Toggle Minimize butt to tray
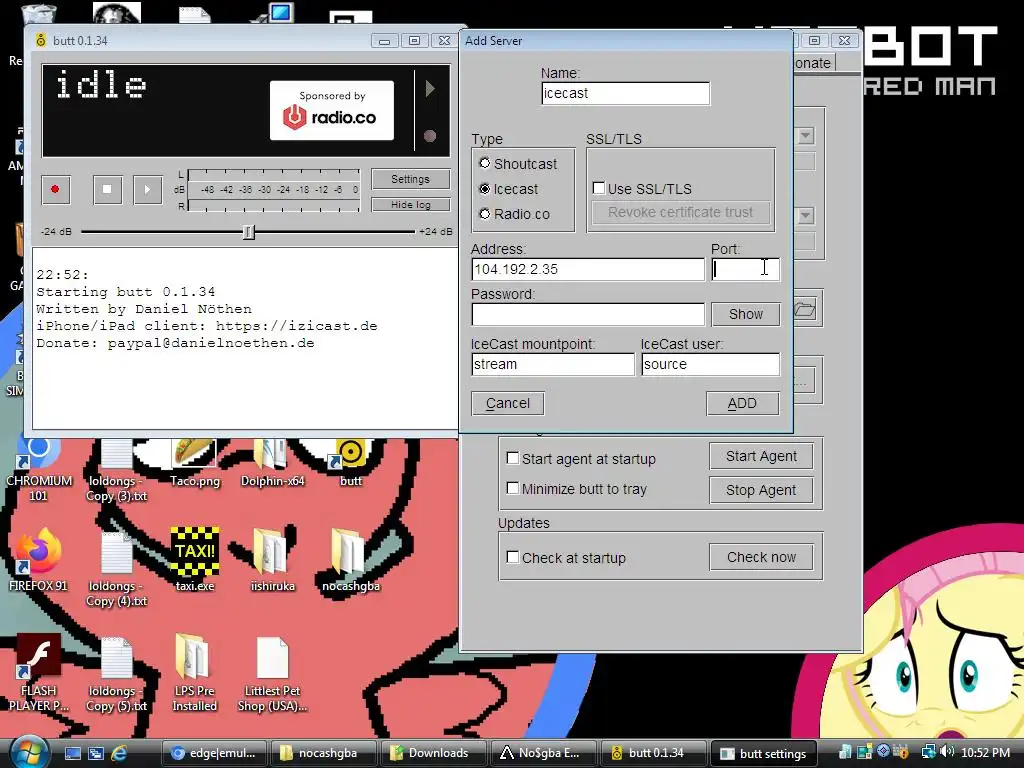The image size is (1024, 768). pos(513,488)
